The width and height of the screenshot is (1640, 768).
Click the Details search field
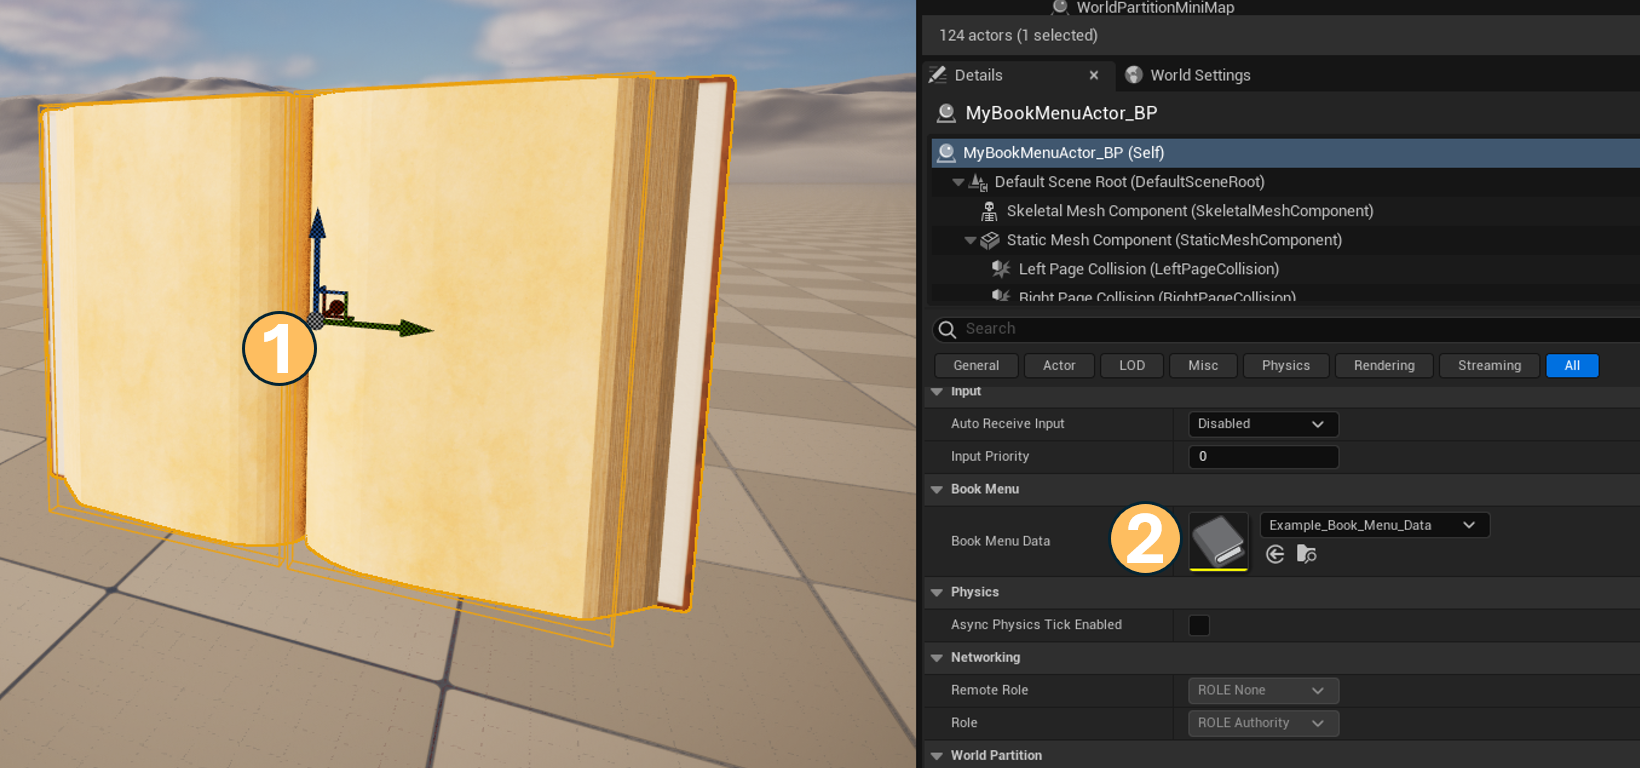pyautogui.click(x=1286, y=329)
